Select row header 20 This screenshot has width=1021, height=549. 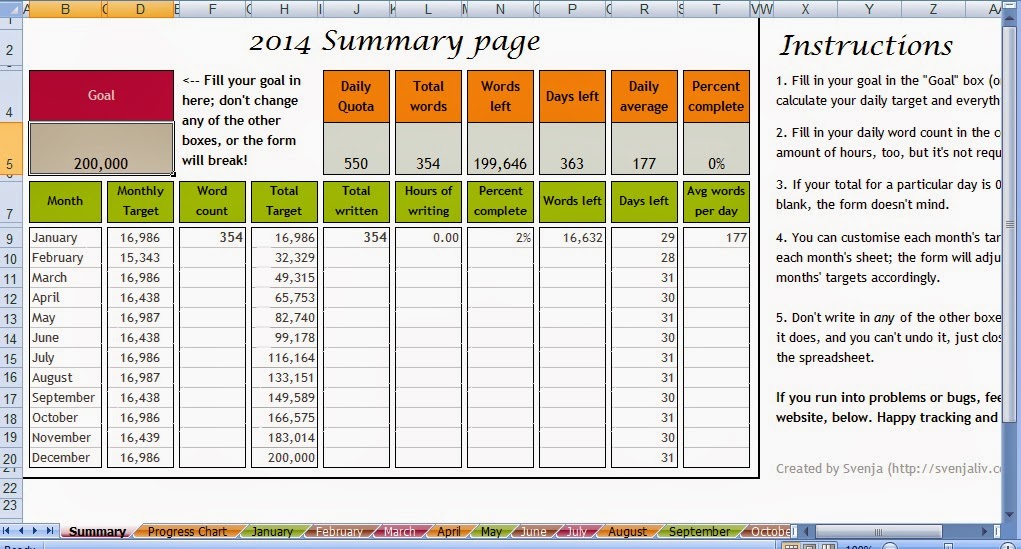pyautogui.click(x=10, y=458)
